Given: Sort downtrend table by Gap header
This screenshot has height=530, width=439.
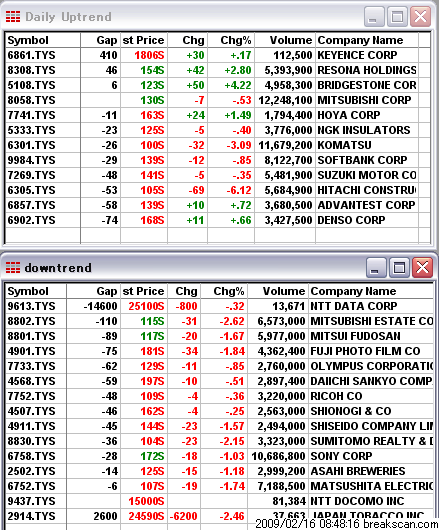Looking at the screenshot, I should pyautogui.click(x=93, y=291).
